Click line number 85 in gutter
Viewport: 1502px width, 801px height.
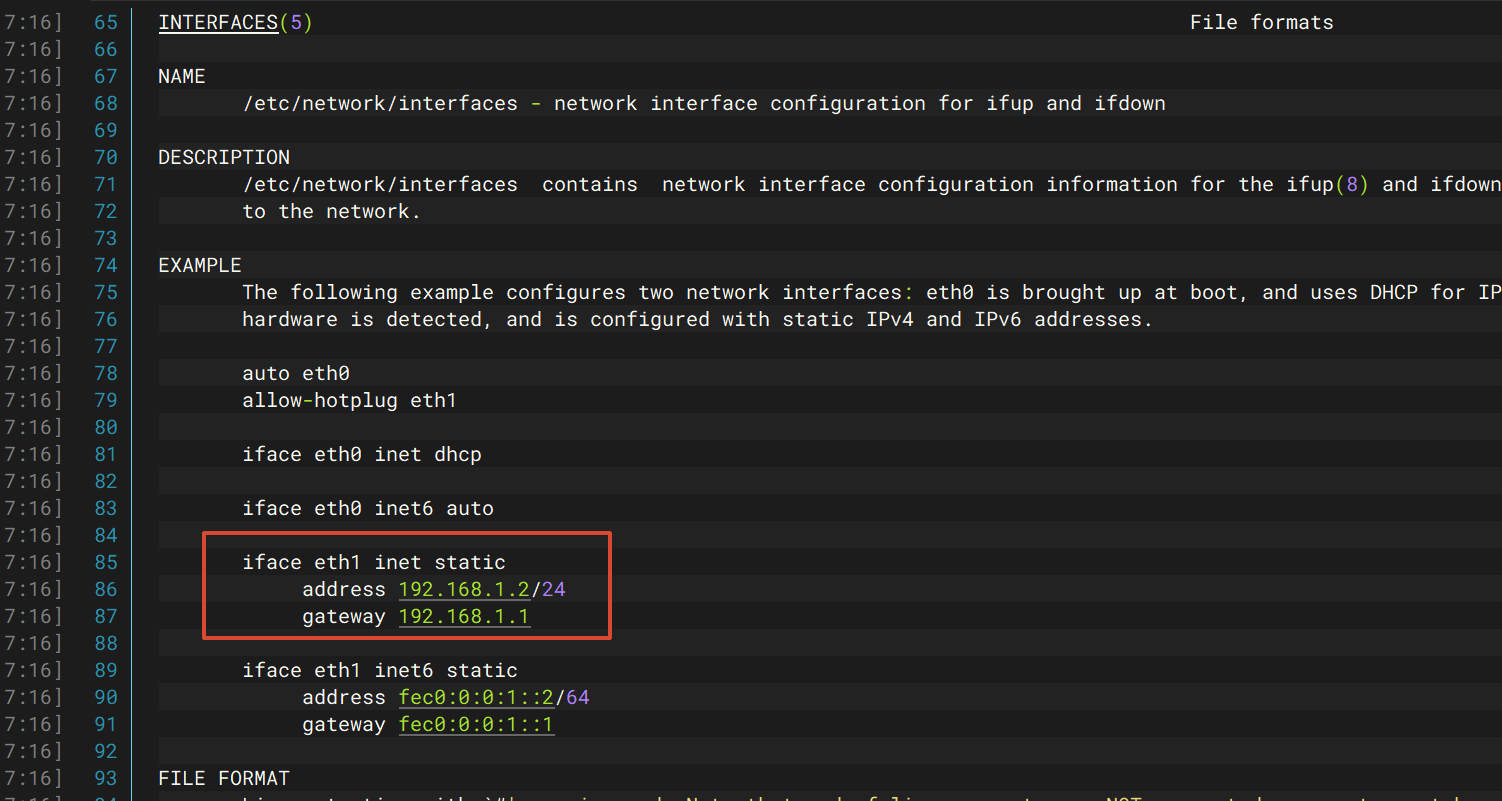[x=105, y=562]
